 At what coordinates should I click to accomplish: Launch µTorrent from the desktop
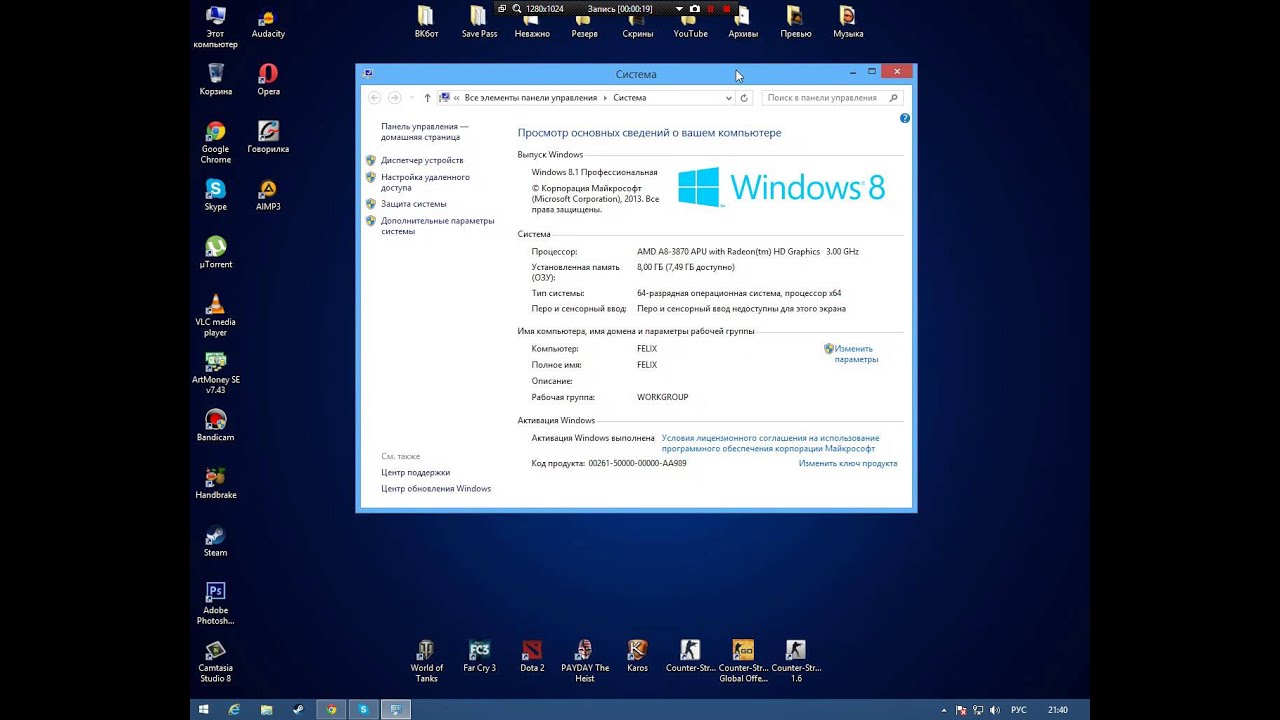[x=215, y=252]
